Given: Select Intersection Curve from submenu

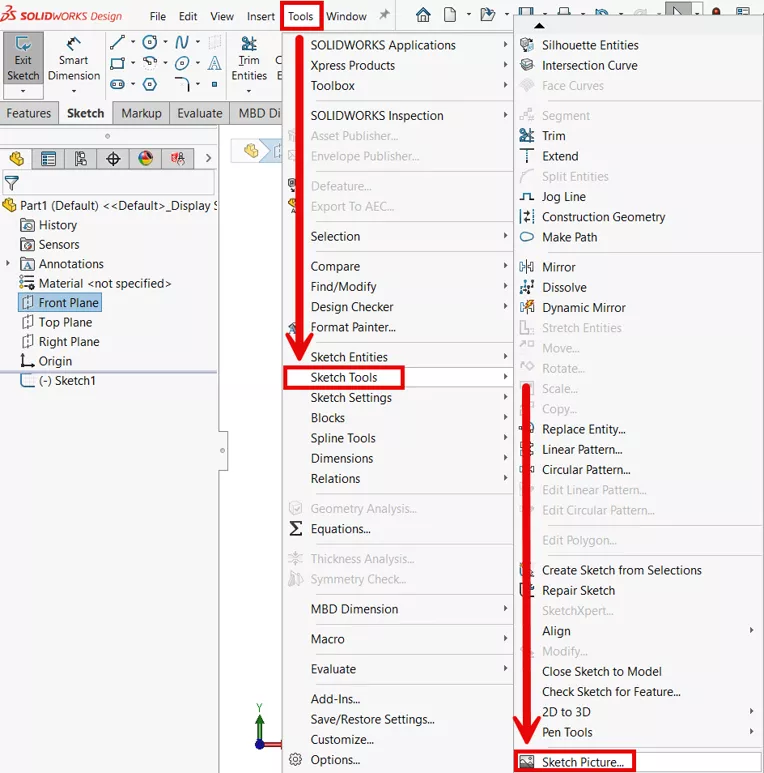Looking at the screenshot, I should (x=639, y=65).
